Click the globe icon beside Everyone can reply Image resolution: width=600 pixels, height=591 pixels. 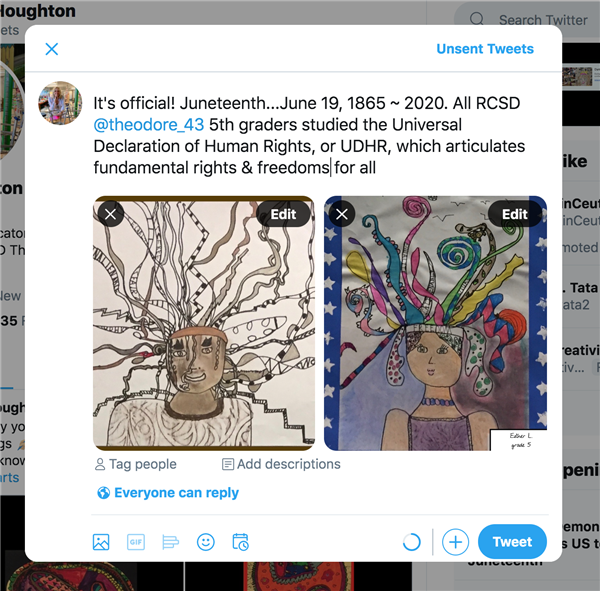[103, 493]
